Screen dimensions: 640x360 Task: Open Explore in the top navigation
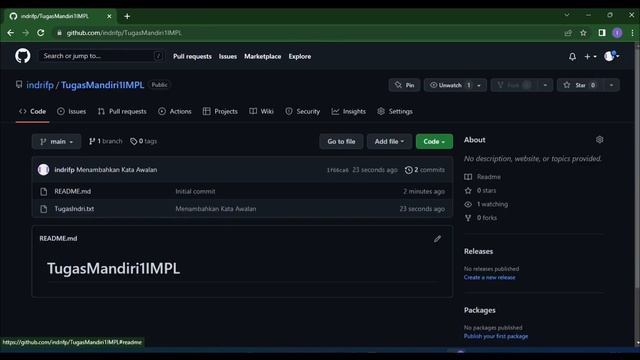(300, 56)
